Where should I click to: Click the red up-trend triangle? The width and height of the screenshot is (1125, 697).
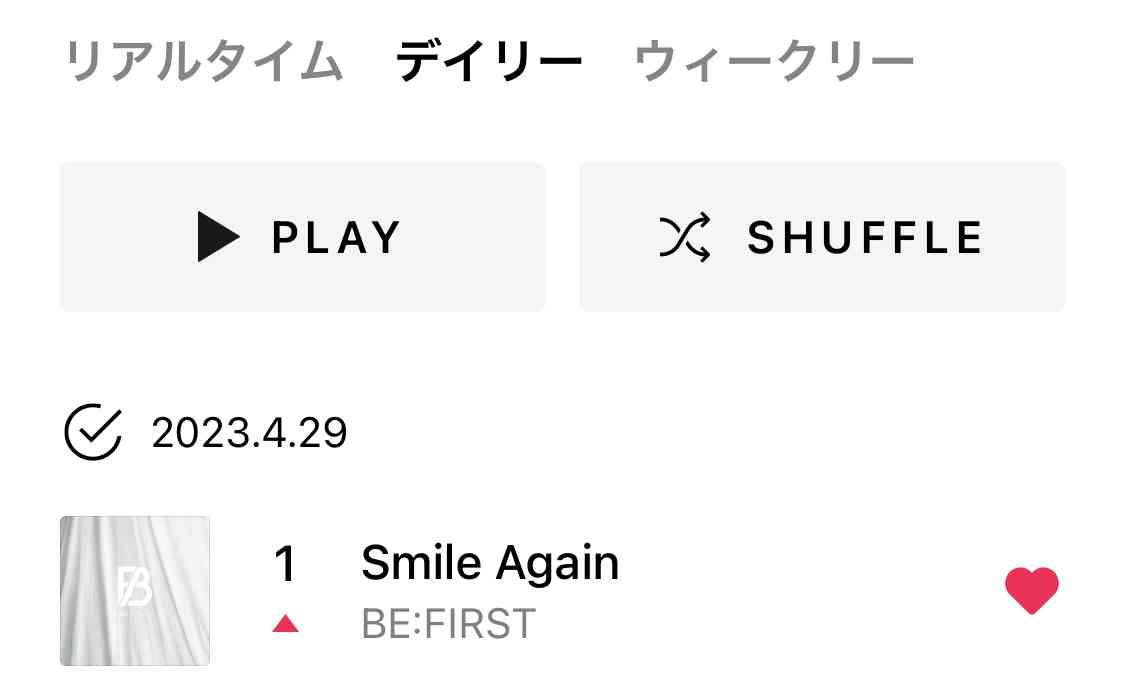[286, 624]
